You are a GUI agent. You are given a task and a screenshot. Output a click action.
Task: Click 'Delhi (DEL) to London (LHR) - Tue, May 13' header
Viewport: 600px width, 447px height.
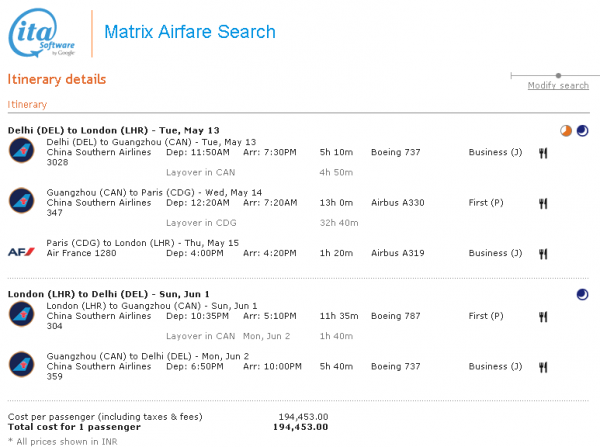[x=114, y=131]
